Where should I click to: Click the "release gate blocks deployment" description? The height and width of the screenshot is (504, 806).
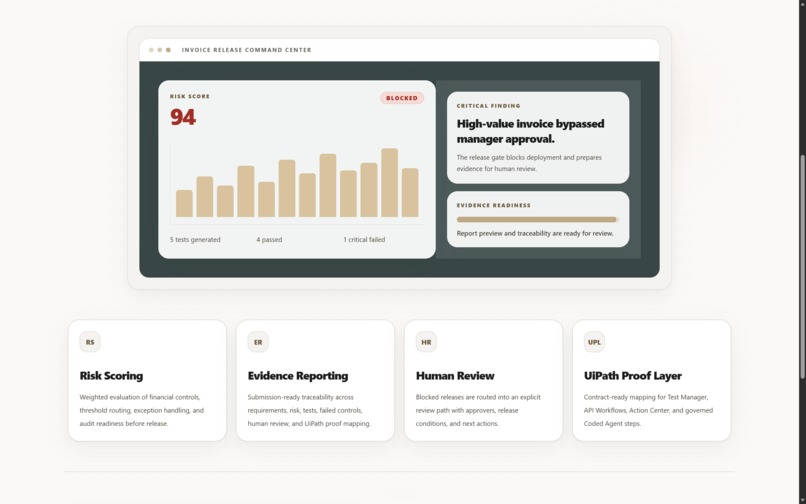(529, 163)
